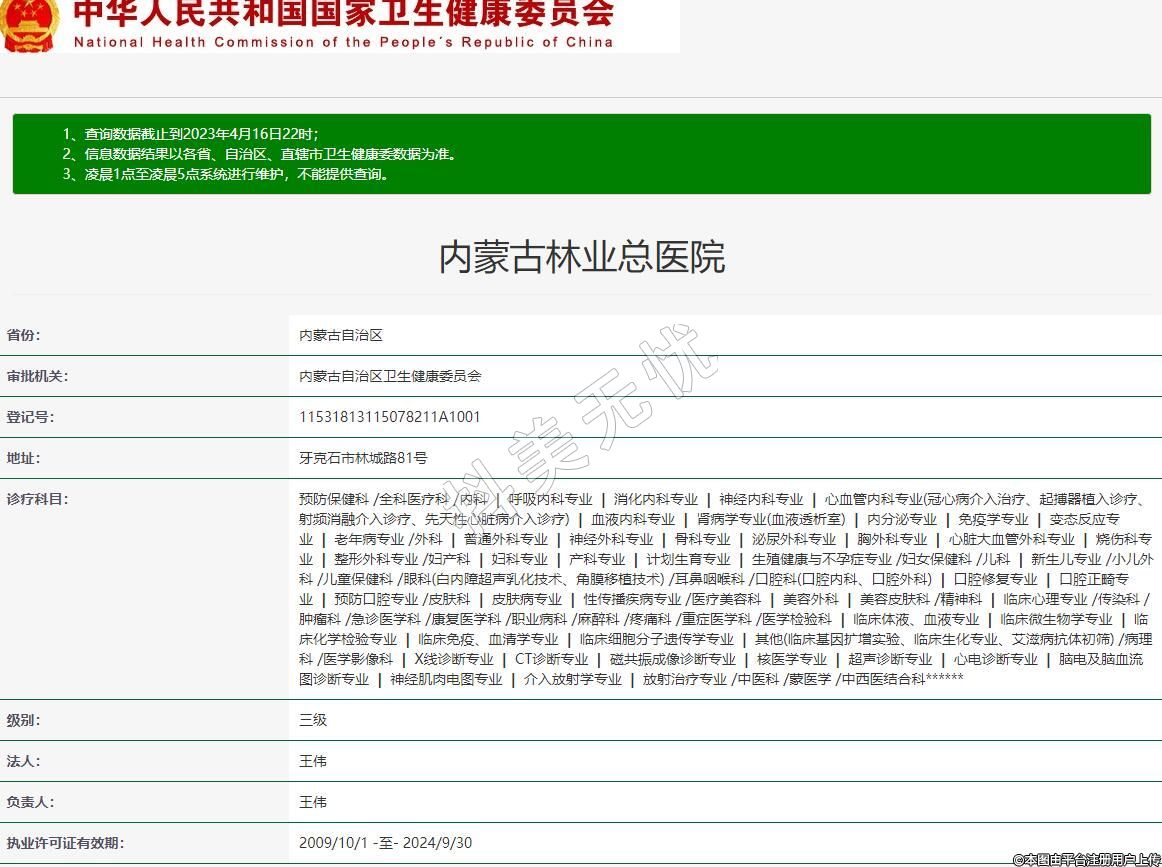Click the license validity dates 2009/10/1 to 2024/9/30

tap(385, 843)
